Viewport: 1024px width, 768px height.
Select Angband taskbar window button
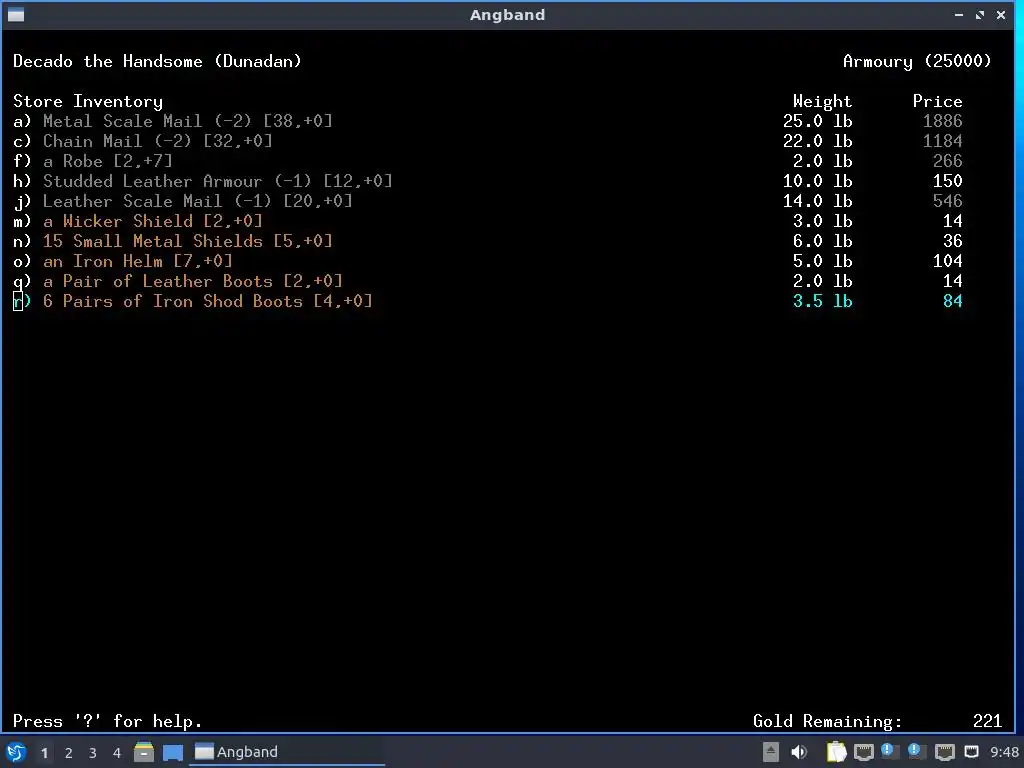(287, 752)
